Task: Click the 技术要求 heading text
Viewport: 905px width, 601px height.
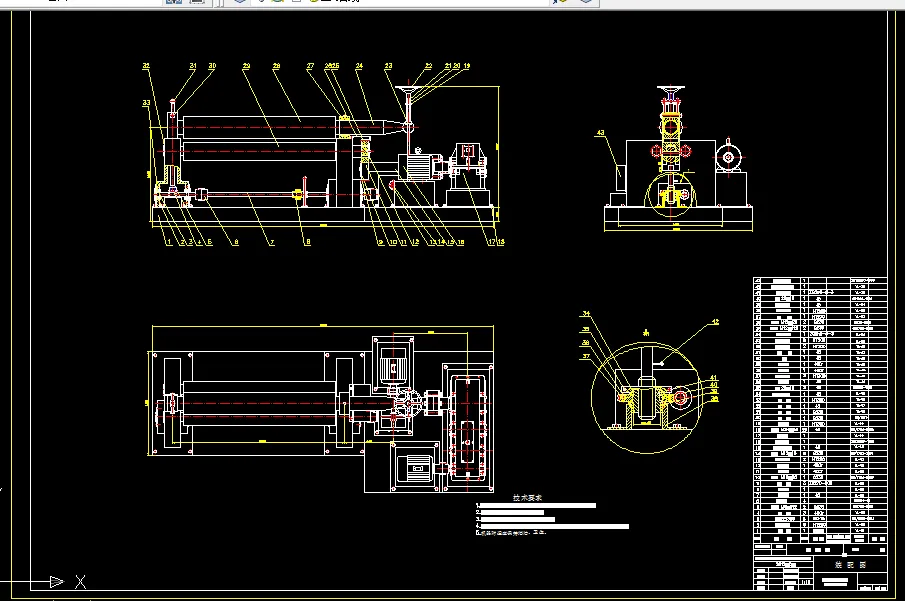Action: [528, 498]
